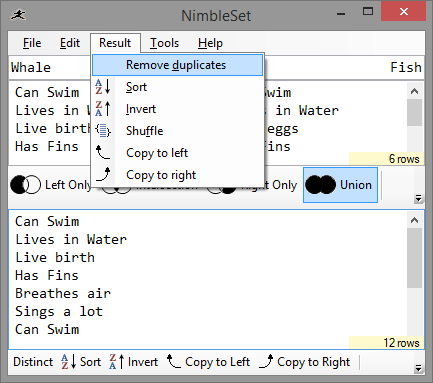The height and width of the screenshot is (383, 433).
Task: Click the '6 rows' count label
Action: point(404,159)
